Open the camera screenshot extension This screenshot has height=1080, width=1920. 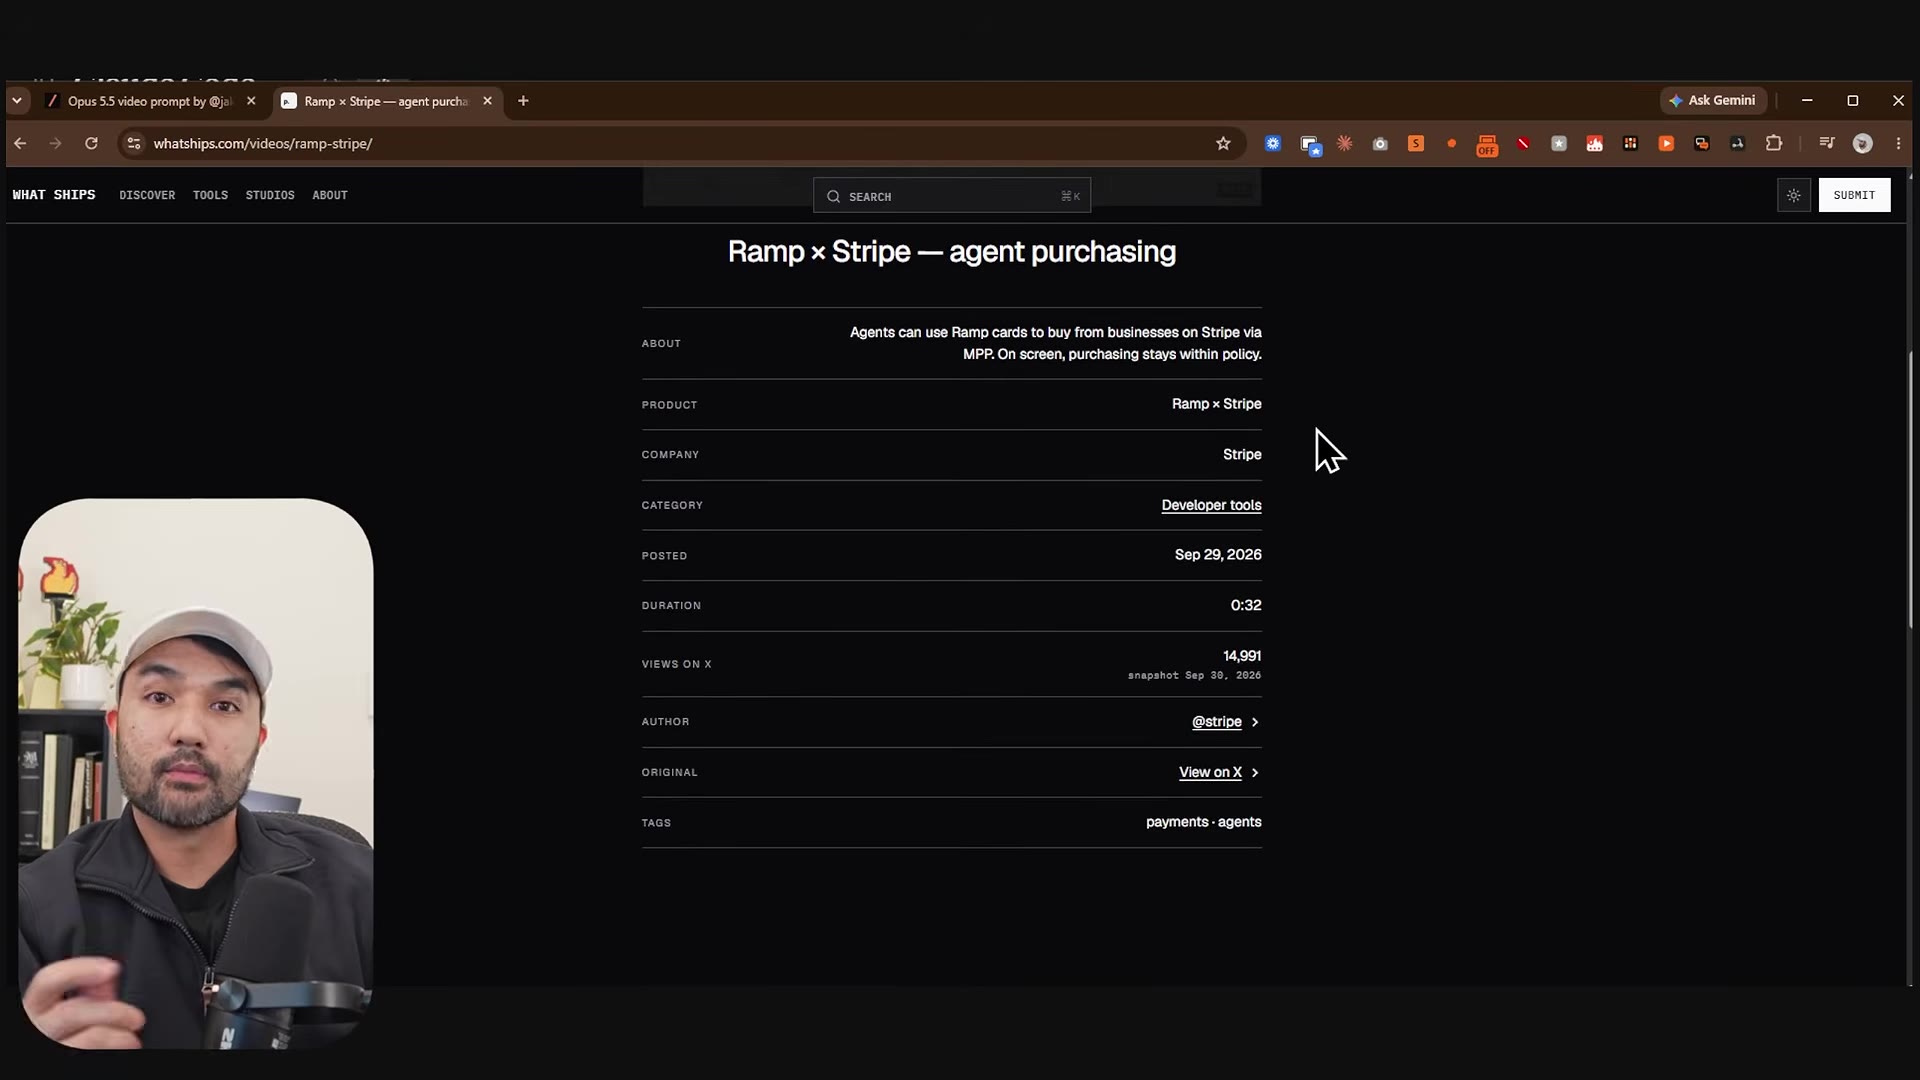point(1380,143)
